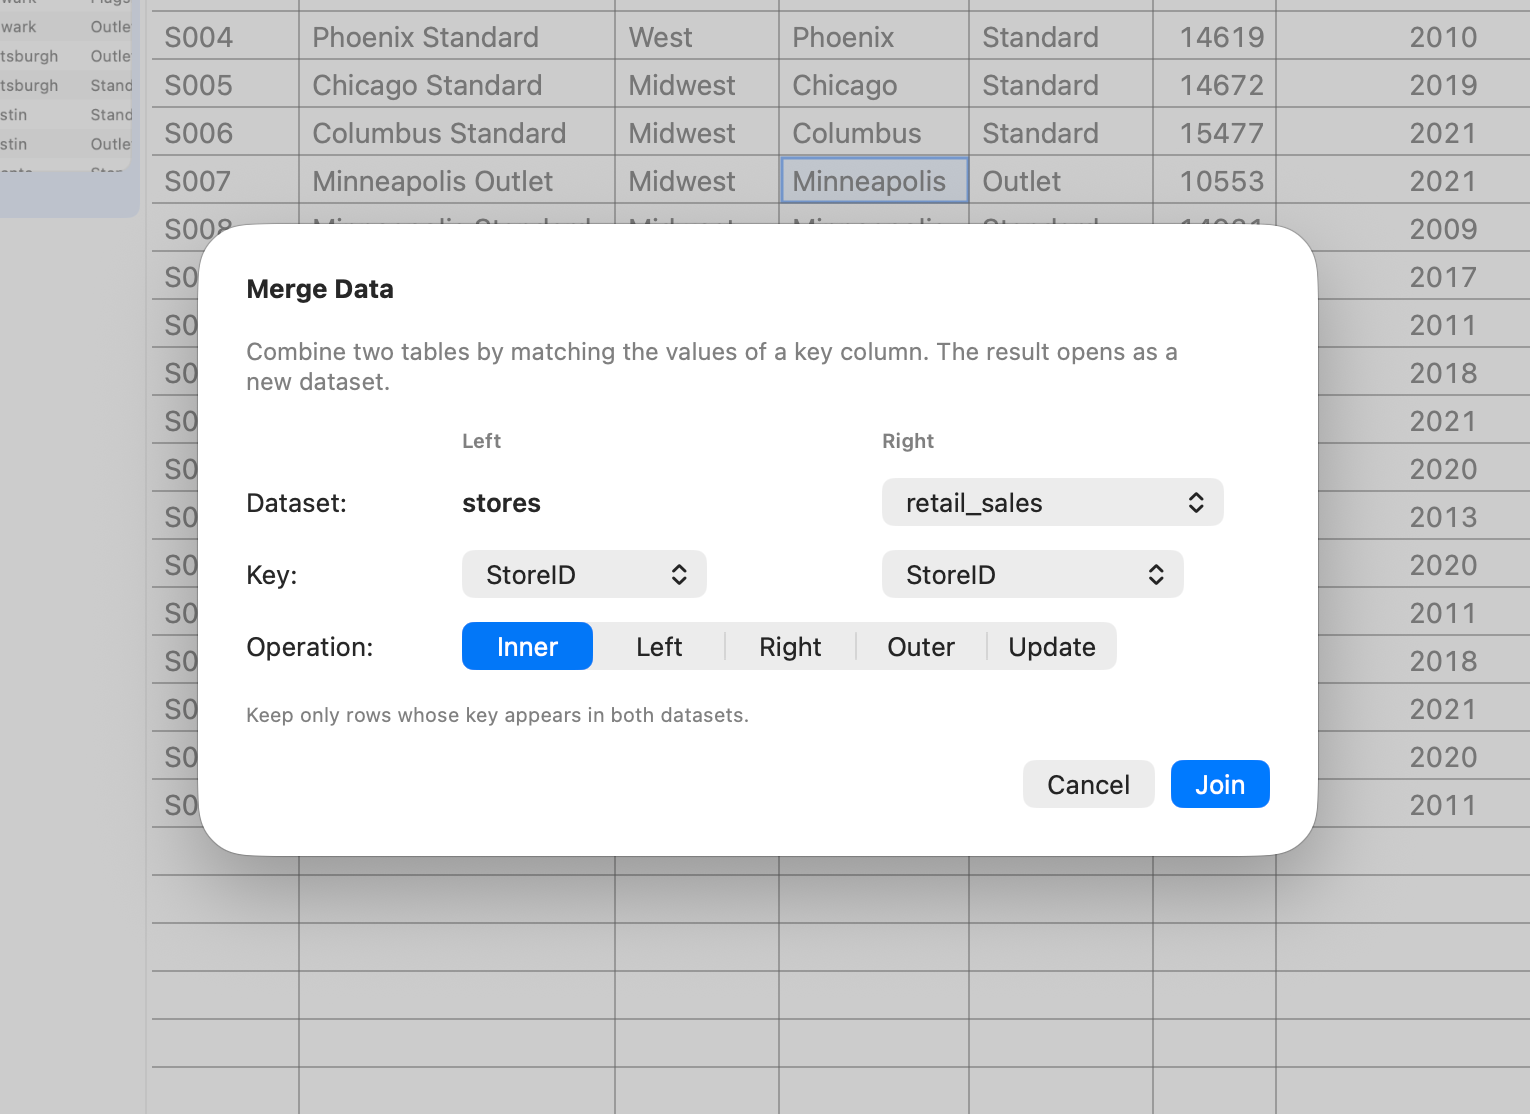
Task: Click the West region cell
Action: (x=697, y=37)
